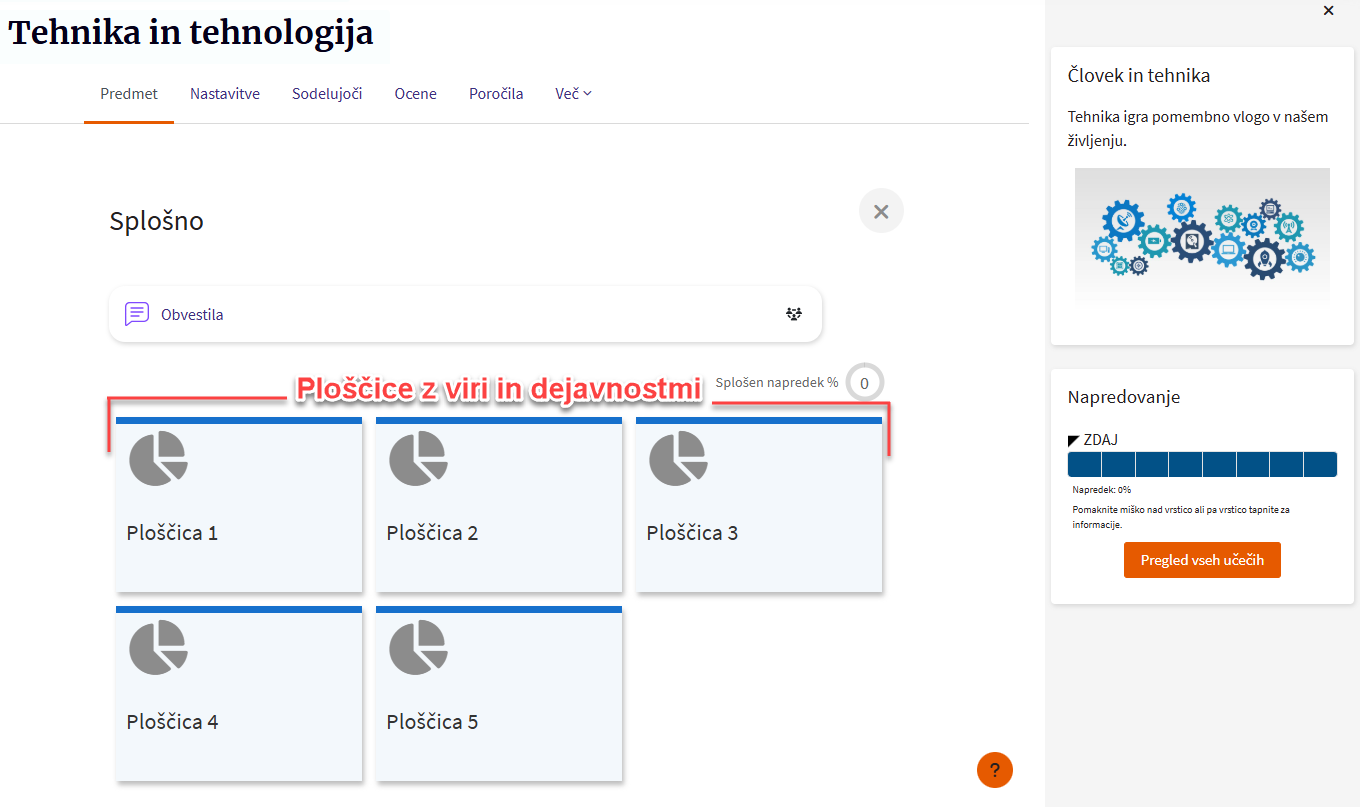Image resolution: width=1360 pixels, height=807 pixels.
Task: Open the Obvestila forum link
Action: coord(192,314)
